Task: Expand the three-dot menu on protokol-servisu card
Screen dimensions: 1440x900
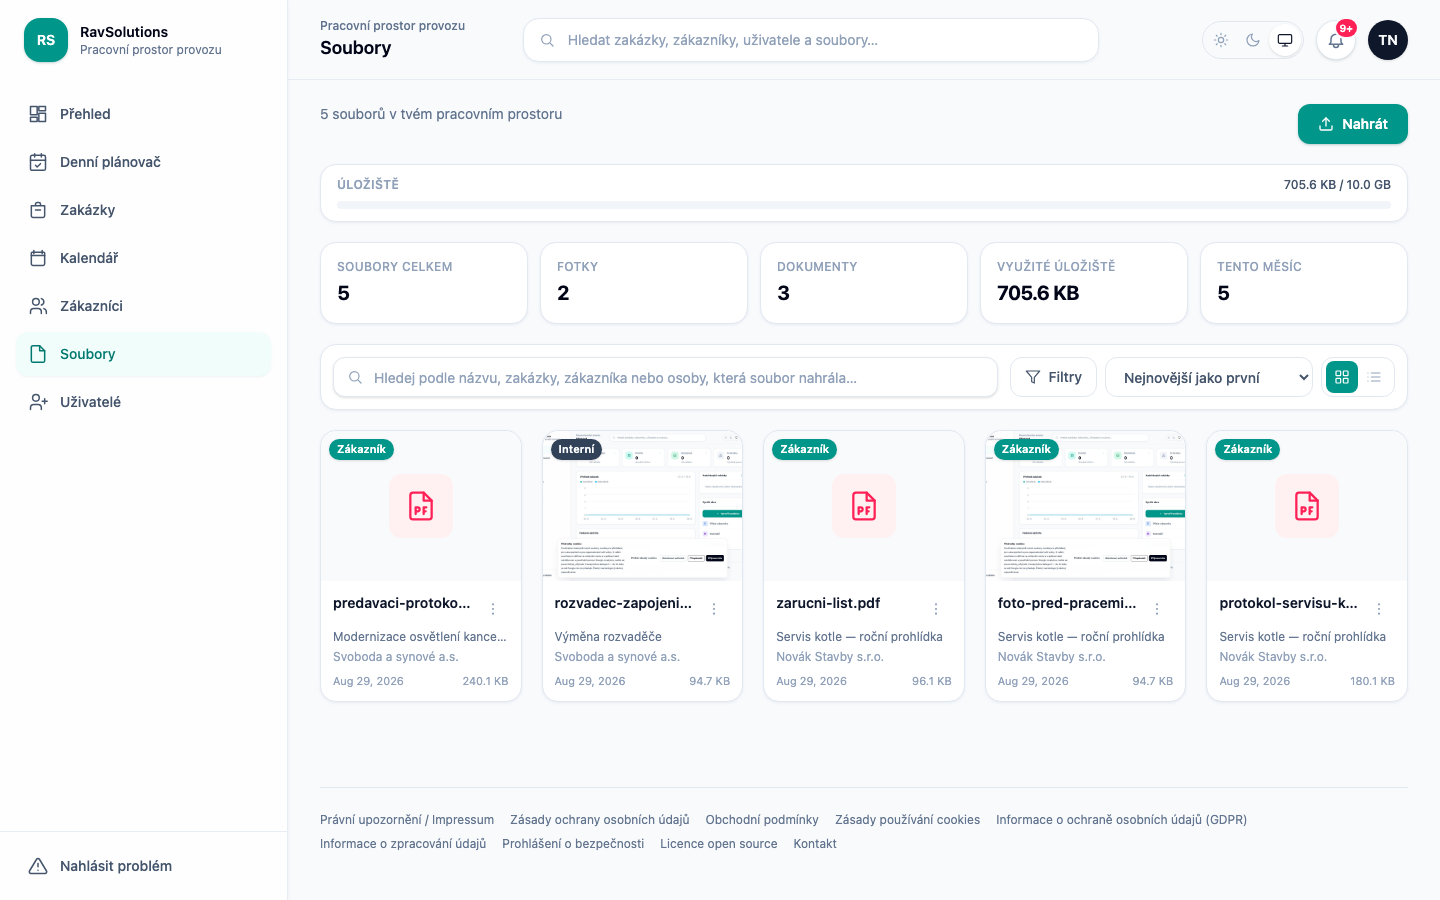Action: point(1379,609)
